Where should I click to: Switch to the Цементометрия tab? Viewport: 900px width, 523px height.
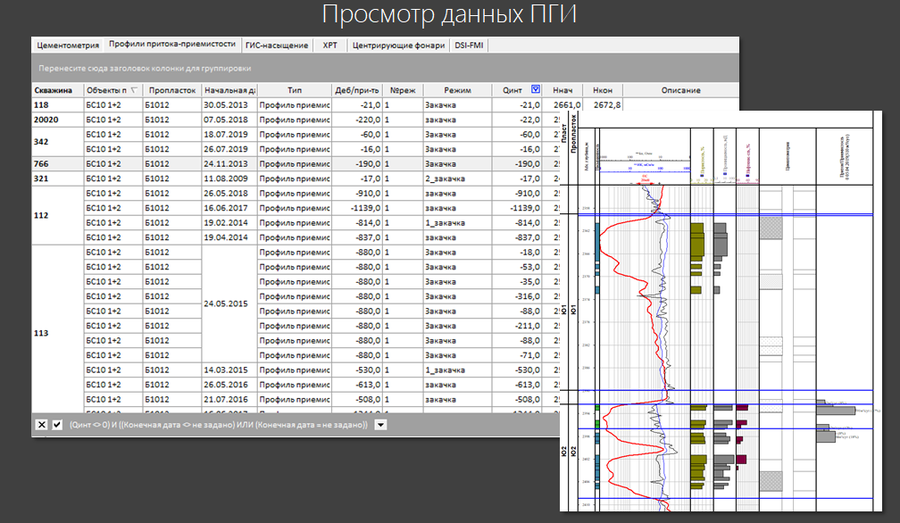(x=68, y=45)
